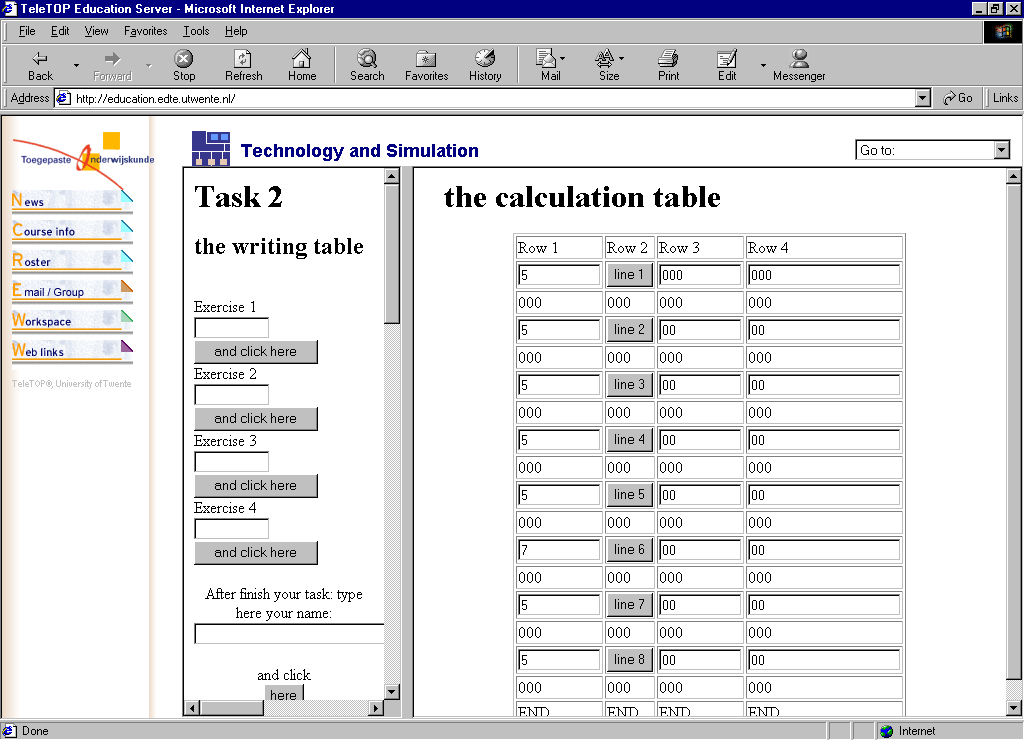Click the Stop toolbar icon
The height and width of the screenshot is (740, 1024).
tap(184, 65)
